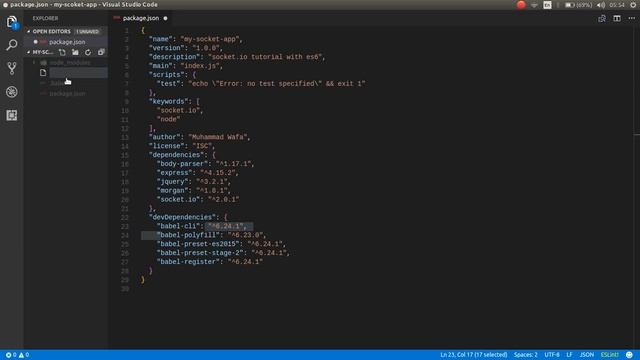Click the clock in the top panel
This screenshot has width=640, height=360.
click(617, 5)
